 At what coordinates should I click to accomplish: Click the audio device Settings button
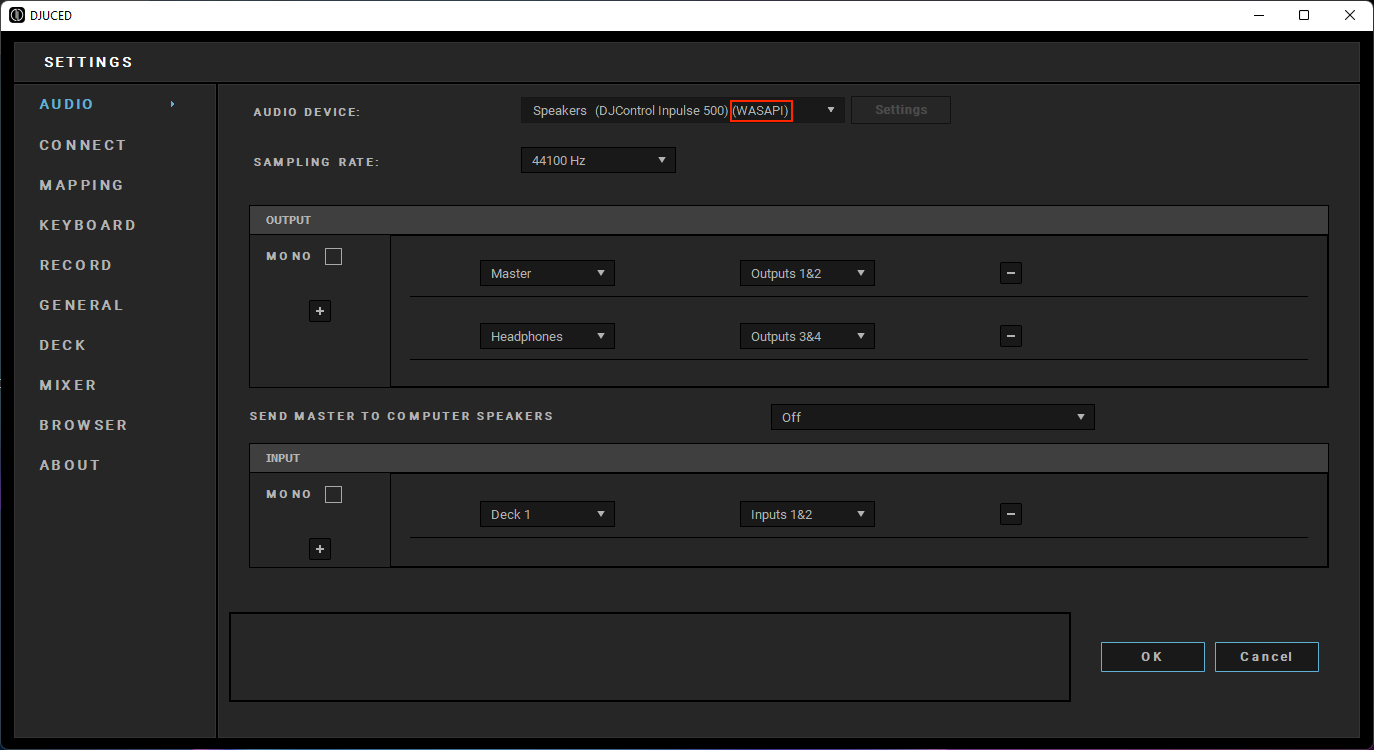point(900,110)
